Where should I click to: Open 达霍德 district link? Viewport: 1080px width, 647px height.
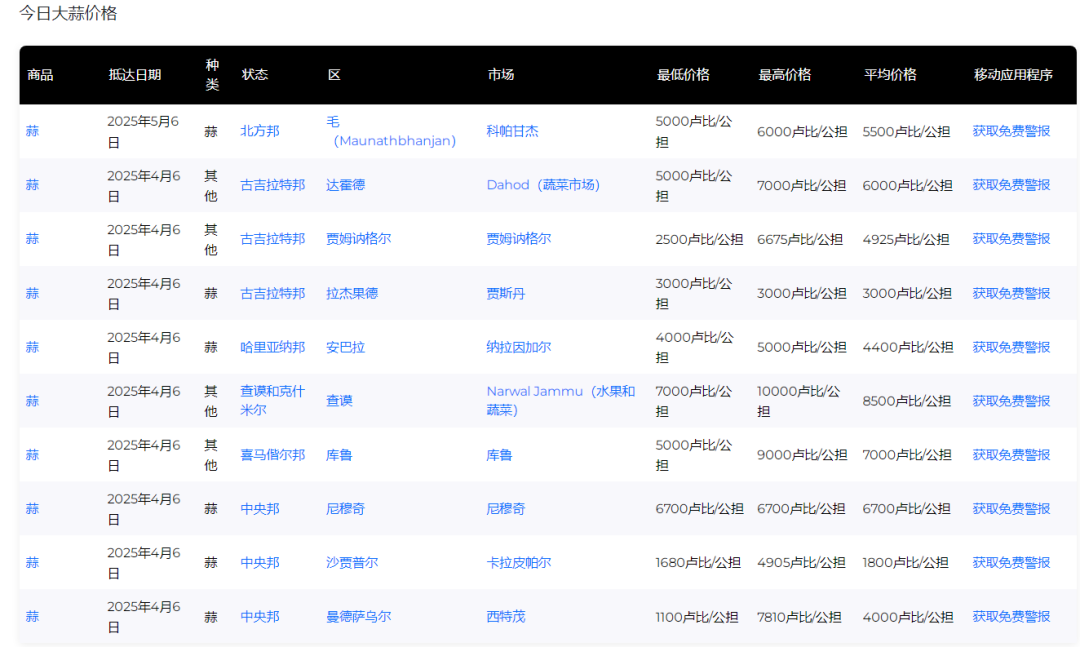(345, 185)
